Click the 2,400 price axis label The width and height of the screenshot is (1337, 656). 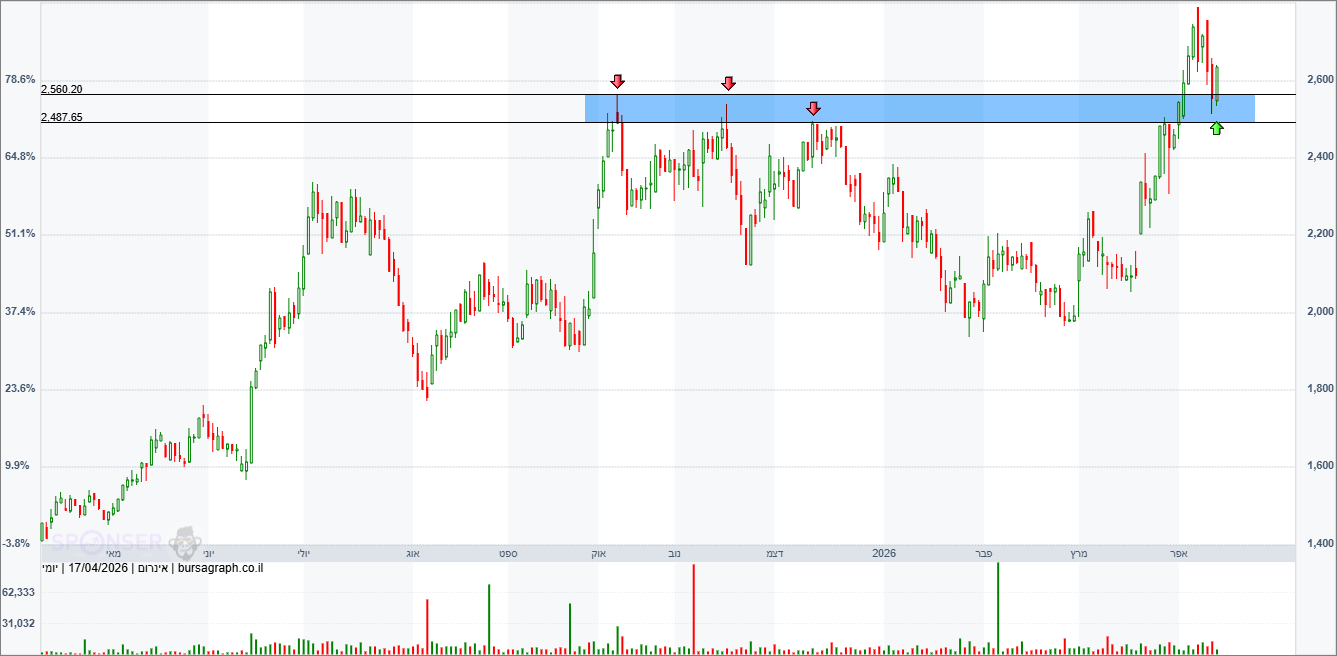coord(1319,157)
